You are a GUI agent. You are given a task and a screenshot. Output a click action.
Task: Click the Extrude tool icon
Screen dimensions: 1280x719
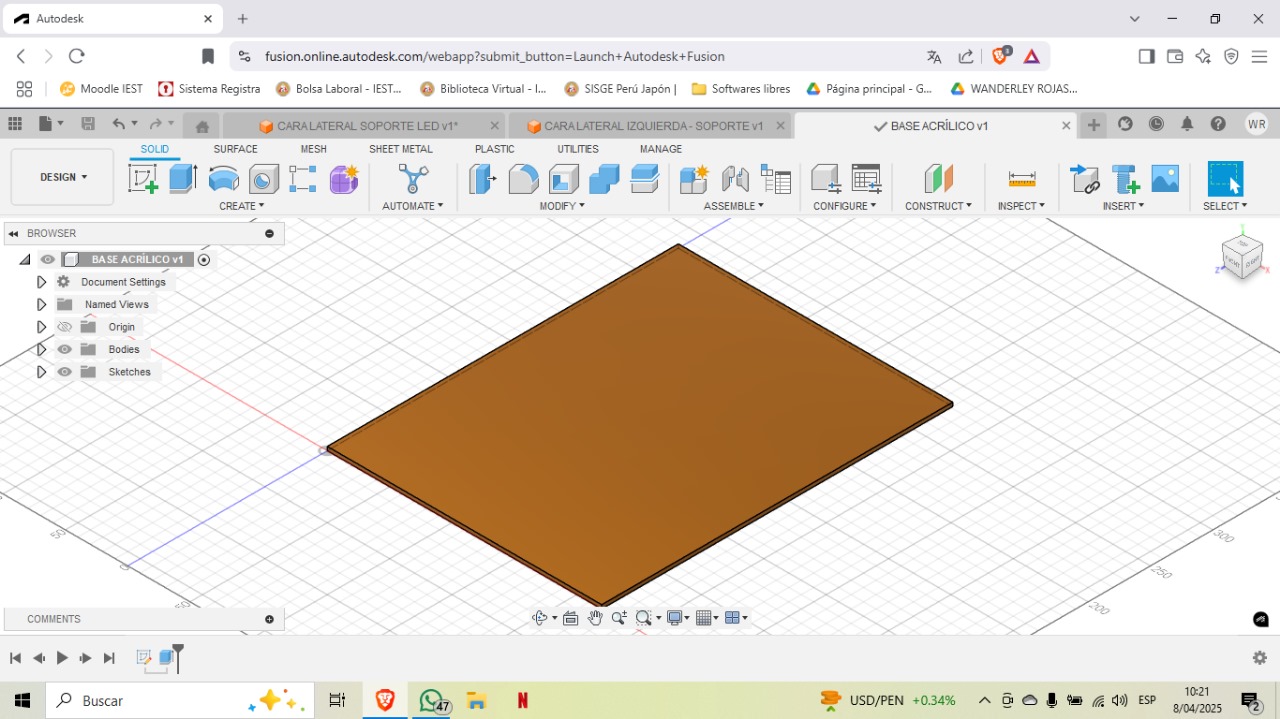tap(182, 179)
